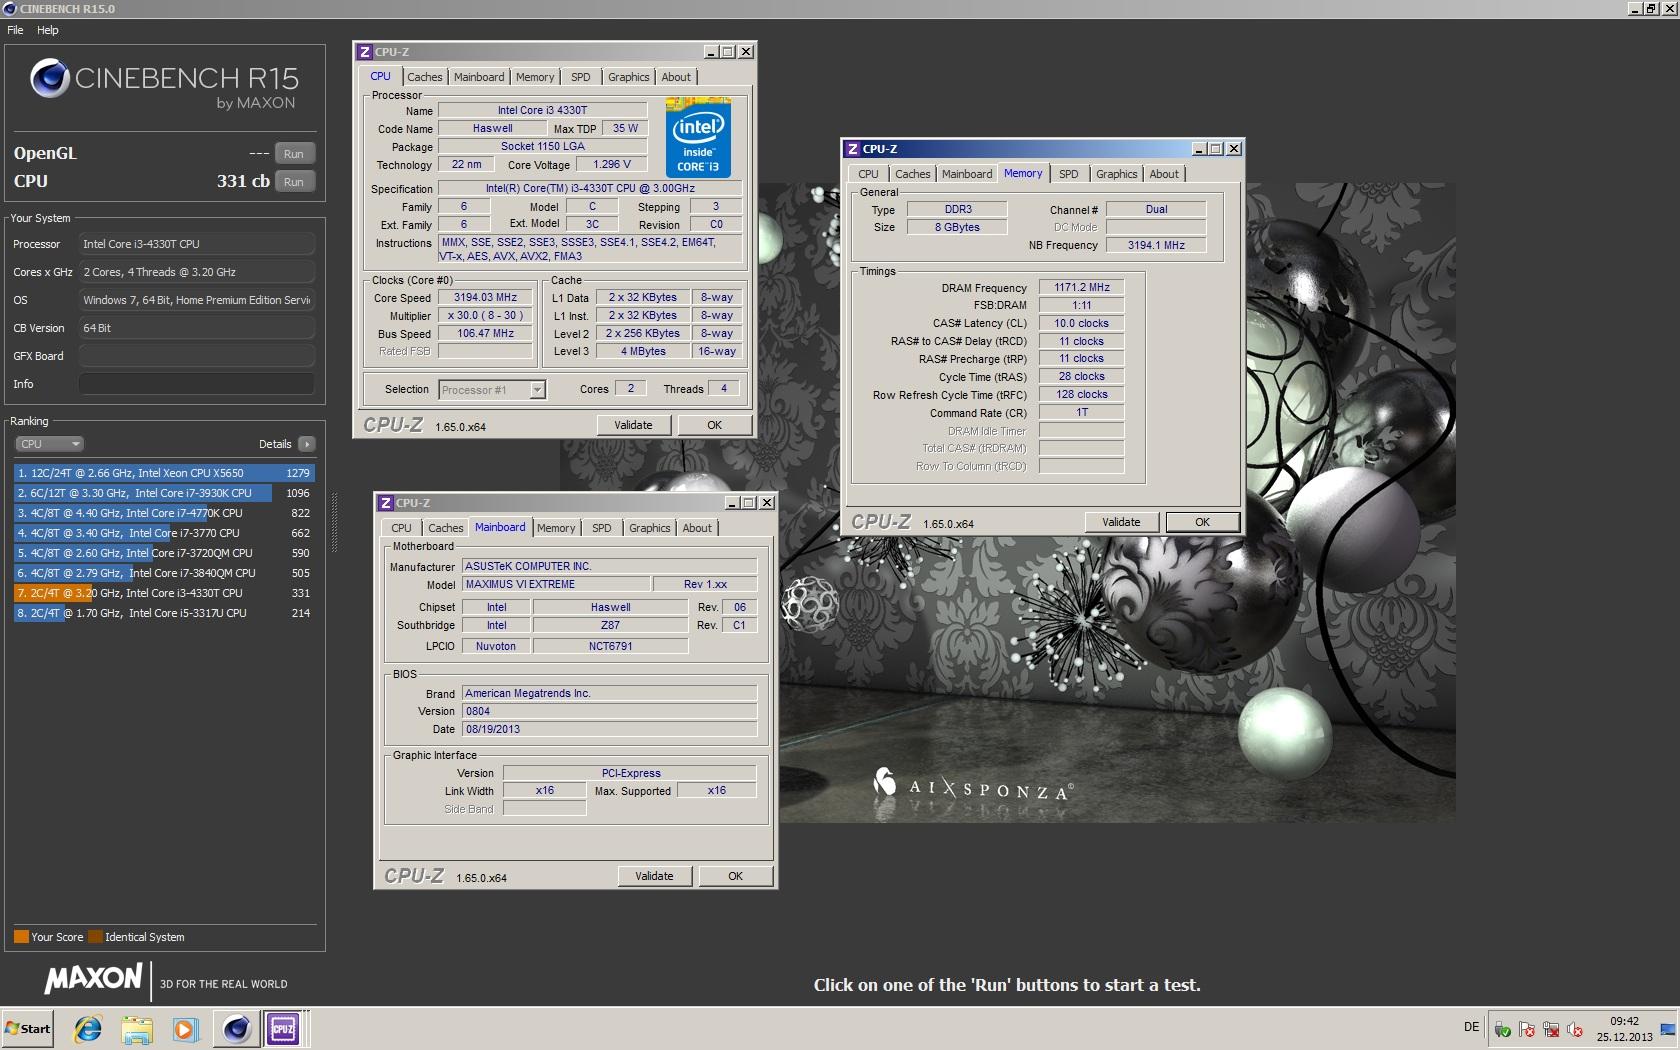
Task: Switch to Cinebench taskbar icon
Action: [x=236, y=1029]
